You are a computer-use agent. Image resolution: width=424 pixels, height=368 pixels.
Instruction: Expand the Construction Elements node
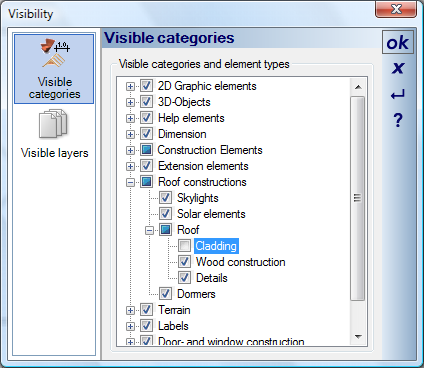tap(130, 150)
